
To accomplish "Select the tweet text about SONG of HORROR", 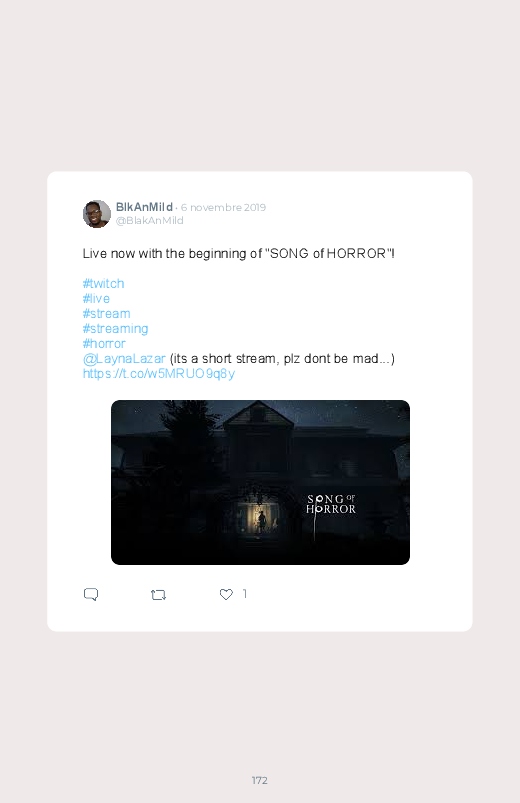I will 239,253.
